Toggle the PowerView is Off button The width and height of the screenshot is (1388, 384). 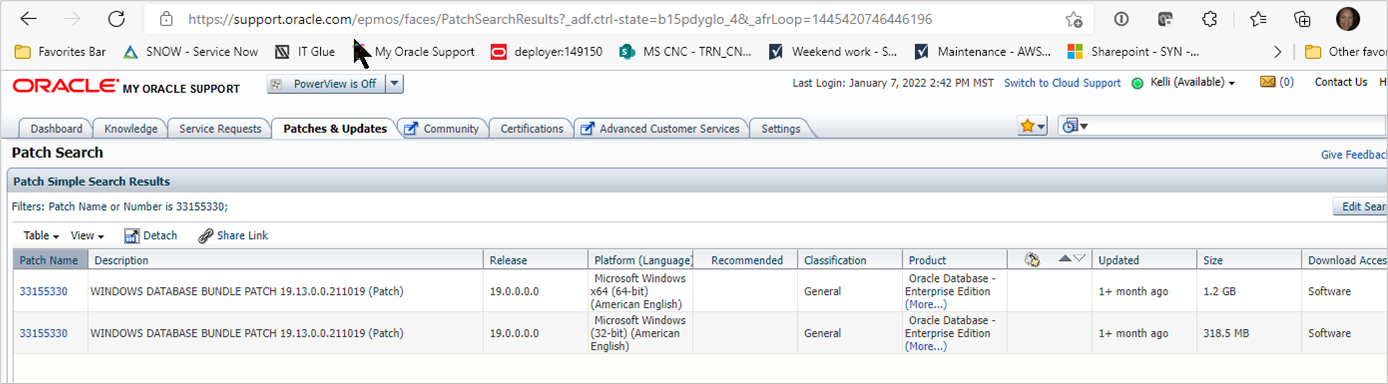point(326,84)
